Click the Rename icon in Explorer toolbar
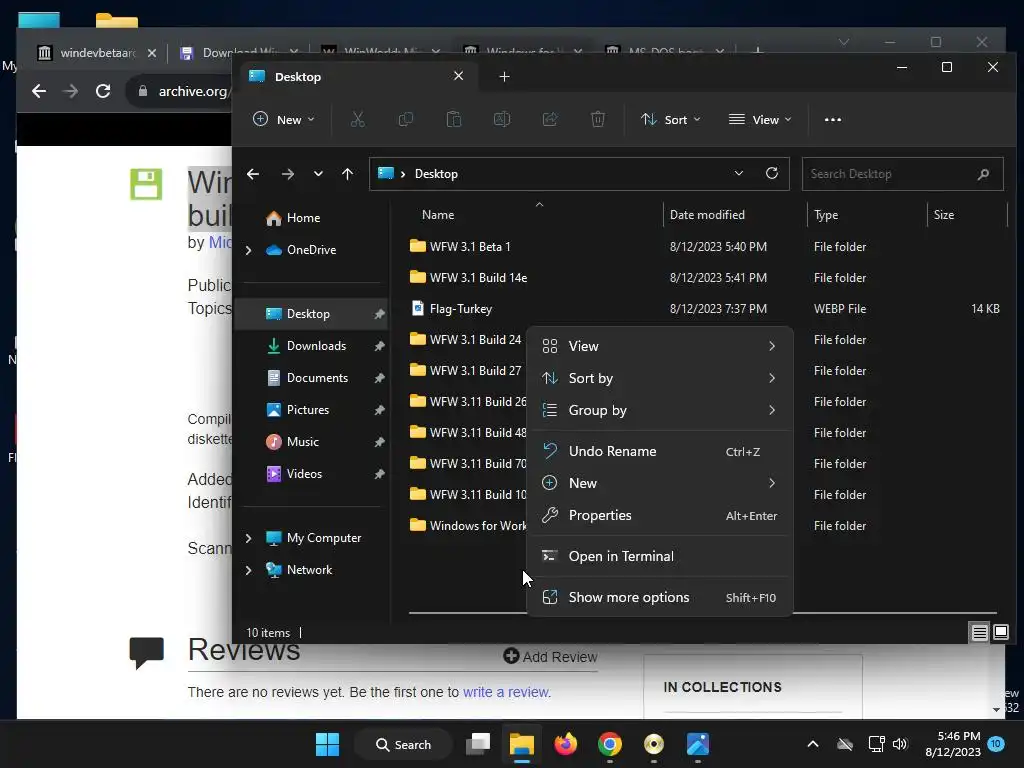Screen dimensions: 1024x768 coord(502,120)
